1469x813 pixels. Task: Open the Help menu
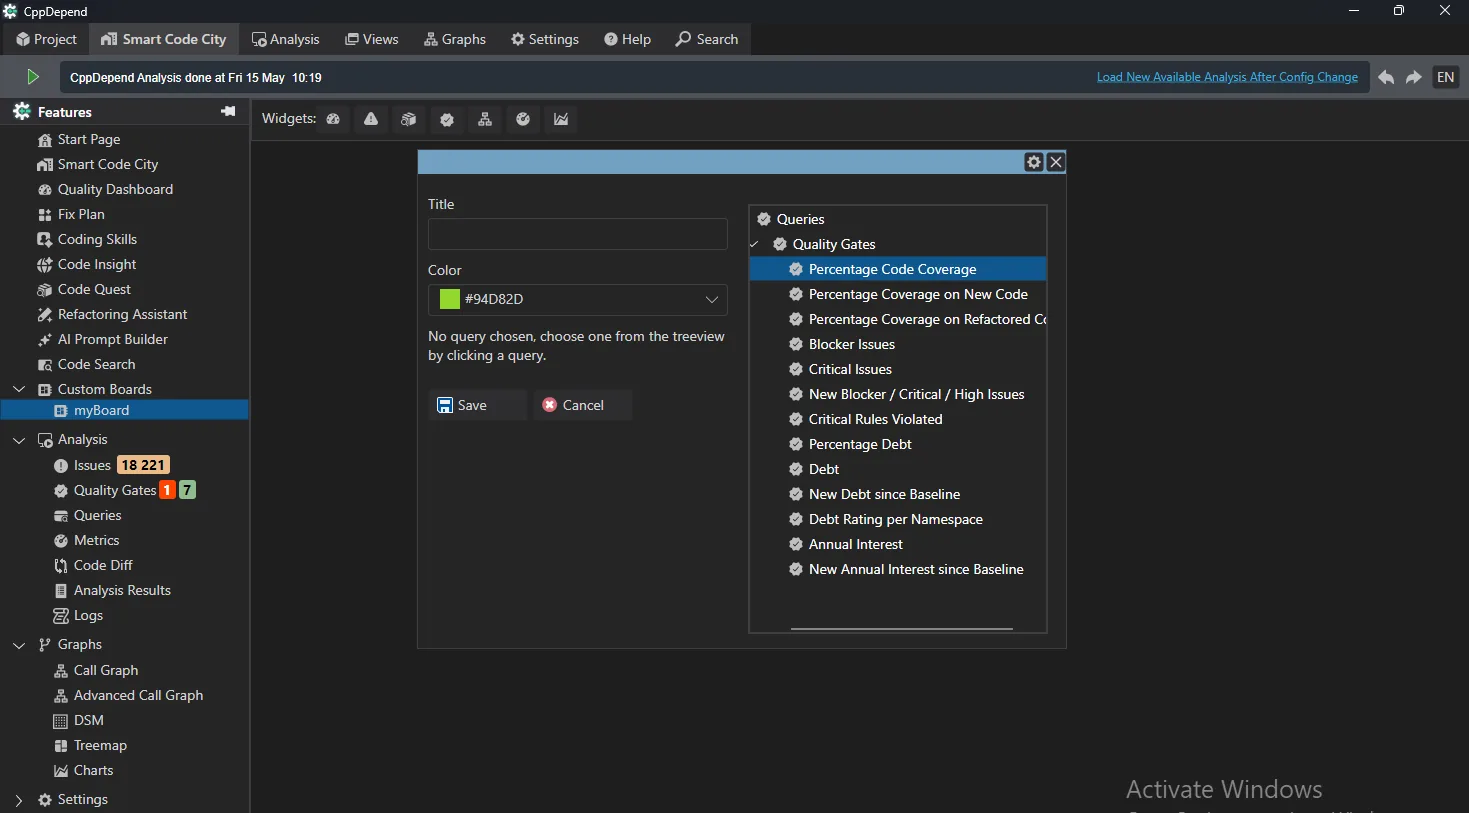click(x=627, y=39)
